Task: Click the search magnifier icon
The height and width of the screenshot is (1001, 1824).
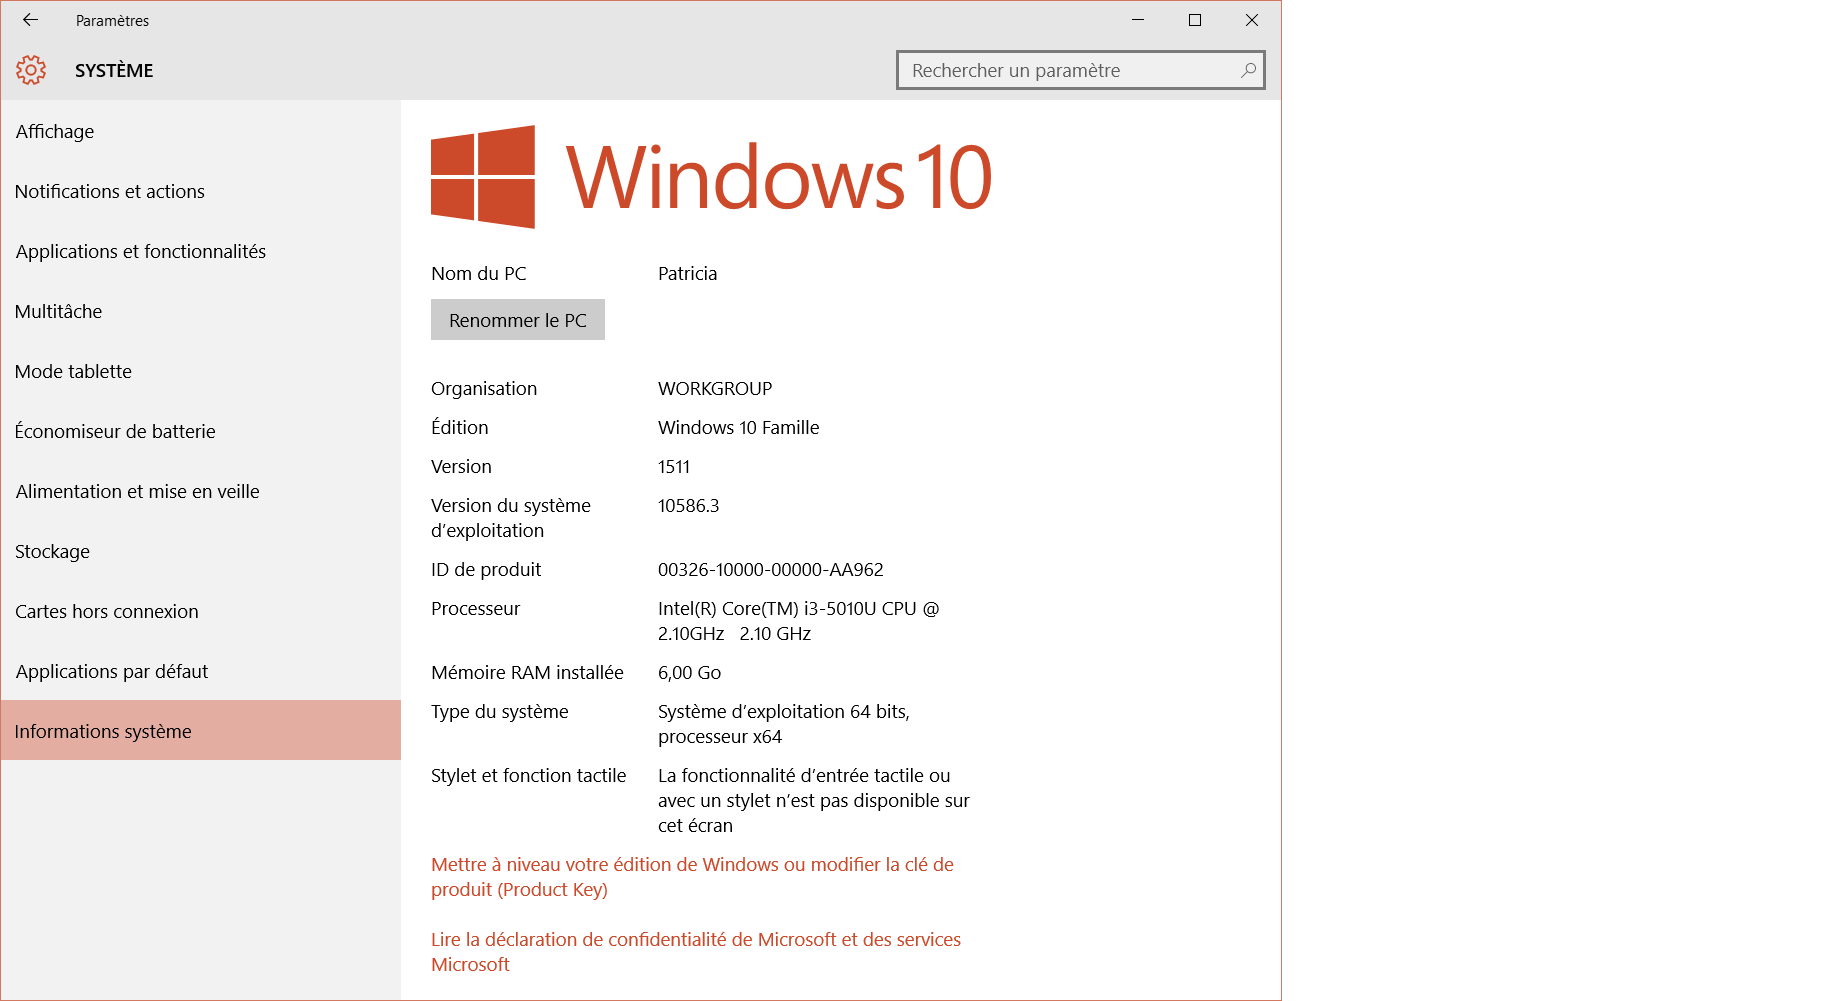Action: click(x=1248, y=70)
